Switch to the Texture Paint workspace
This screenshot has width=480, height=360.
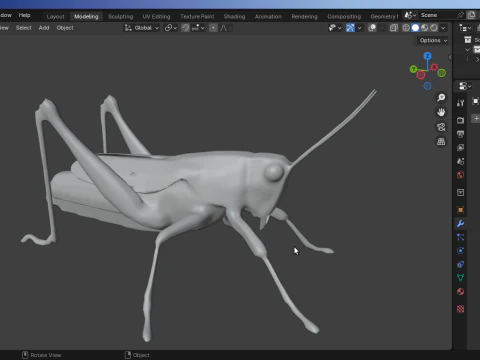click(197, 16)
